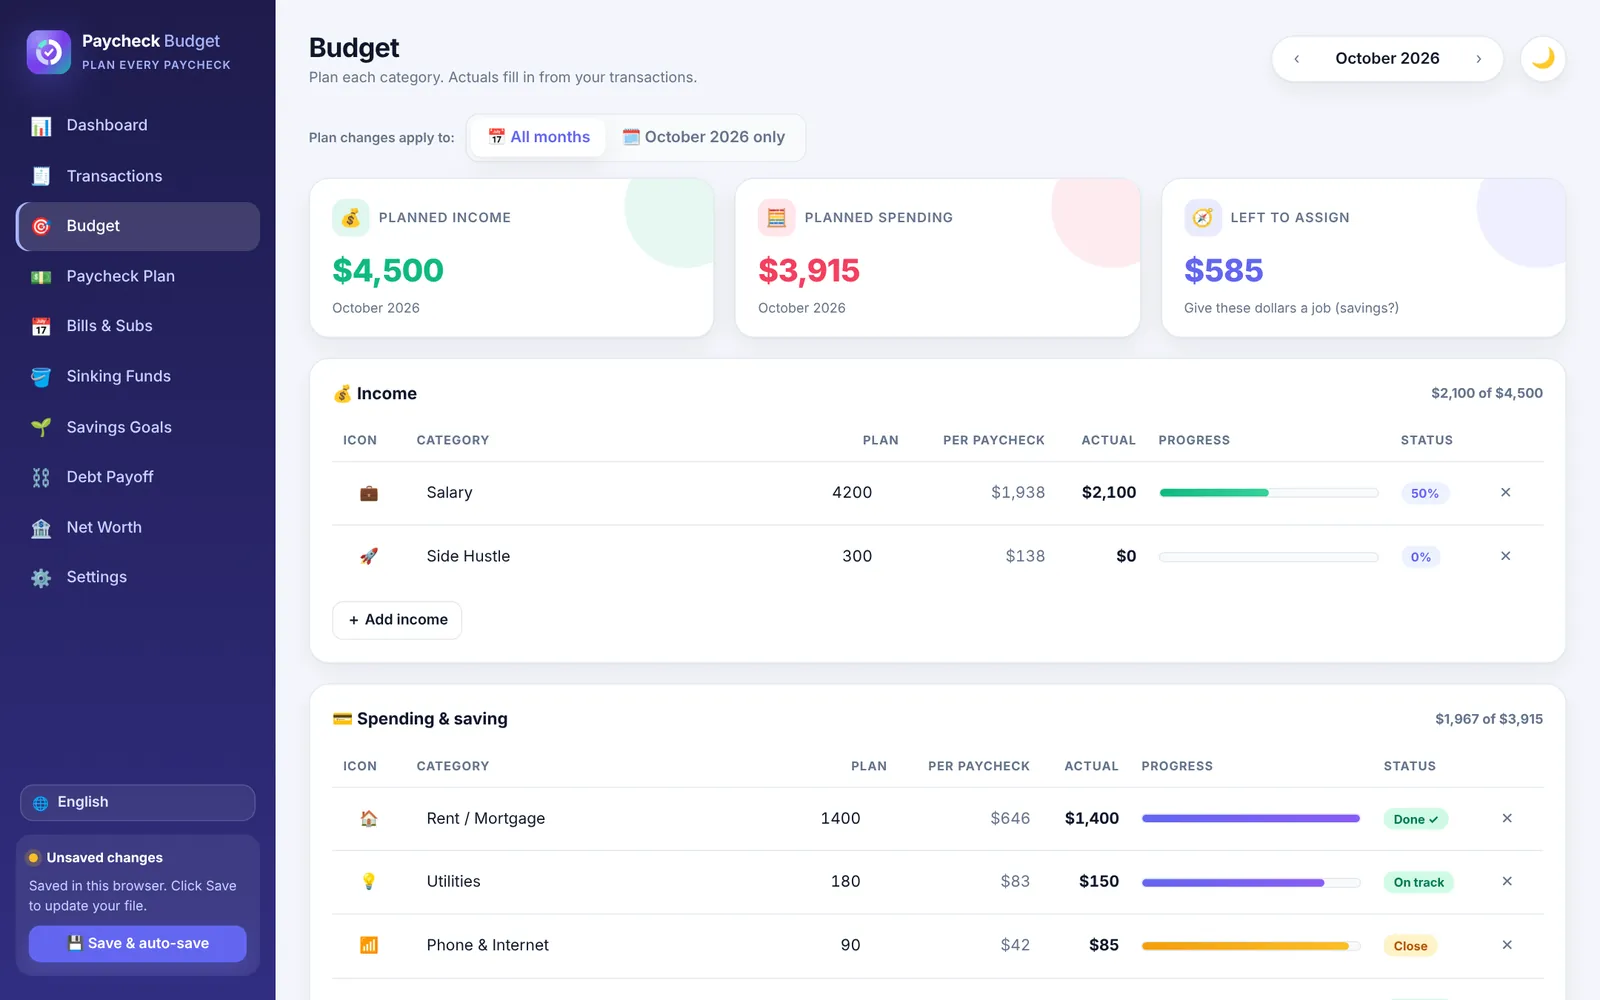The height and width of the screenshot is (1000, 1600).
Task: Open Bills & Subs calendar icon
Action: 41,327
